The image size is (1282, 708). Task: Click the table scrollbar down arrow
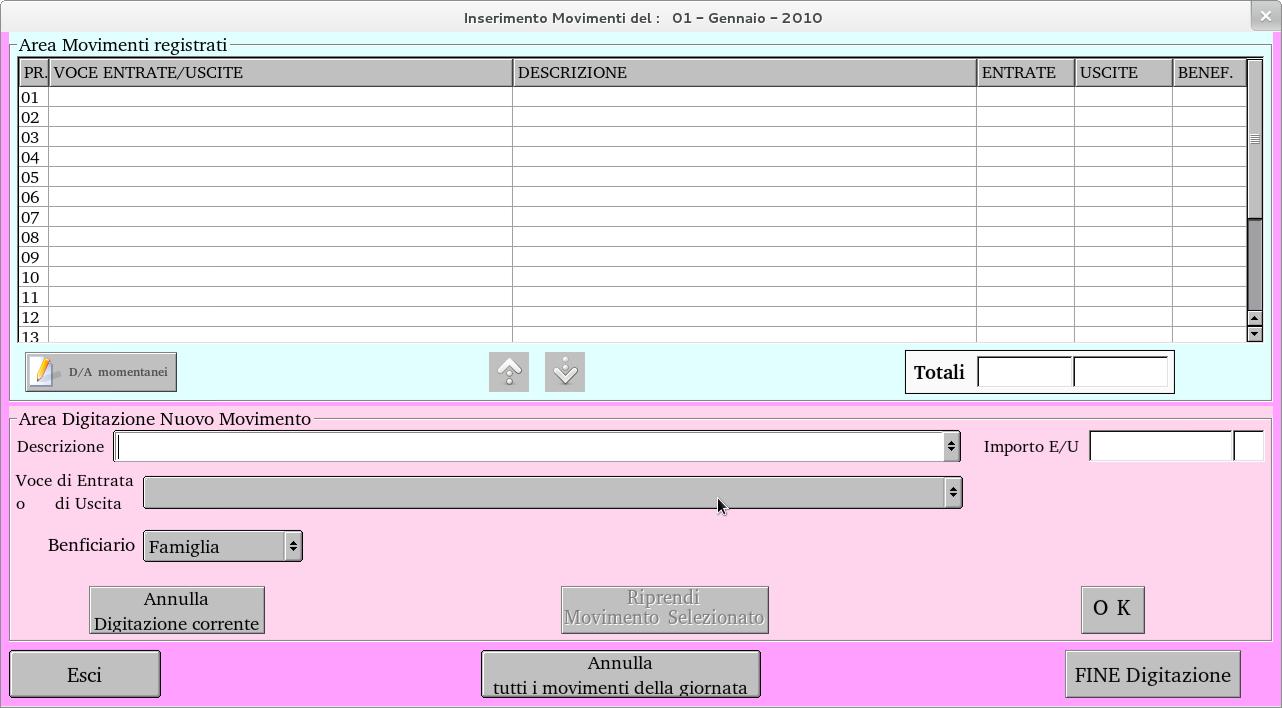point(1255,334)
